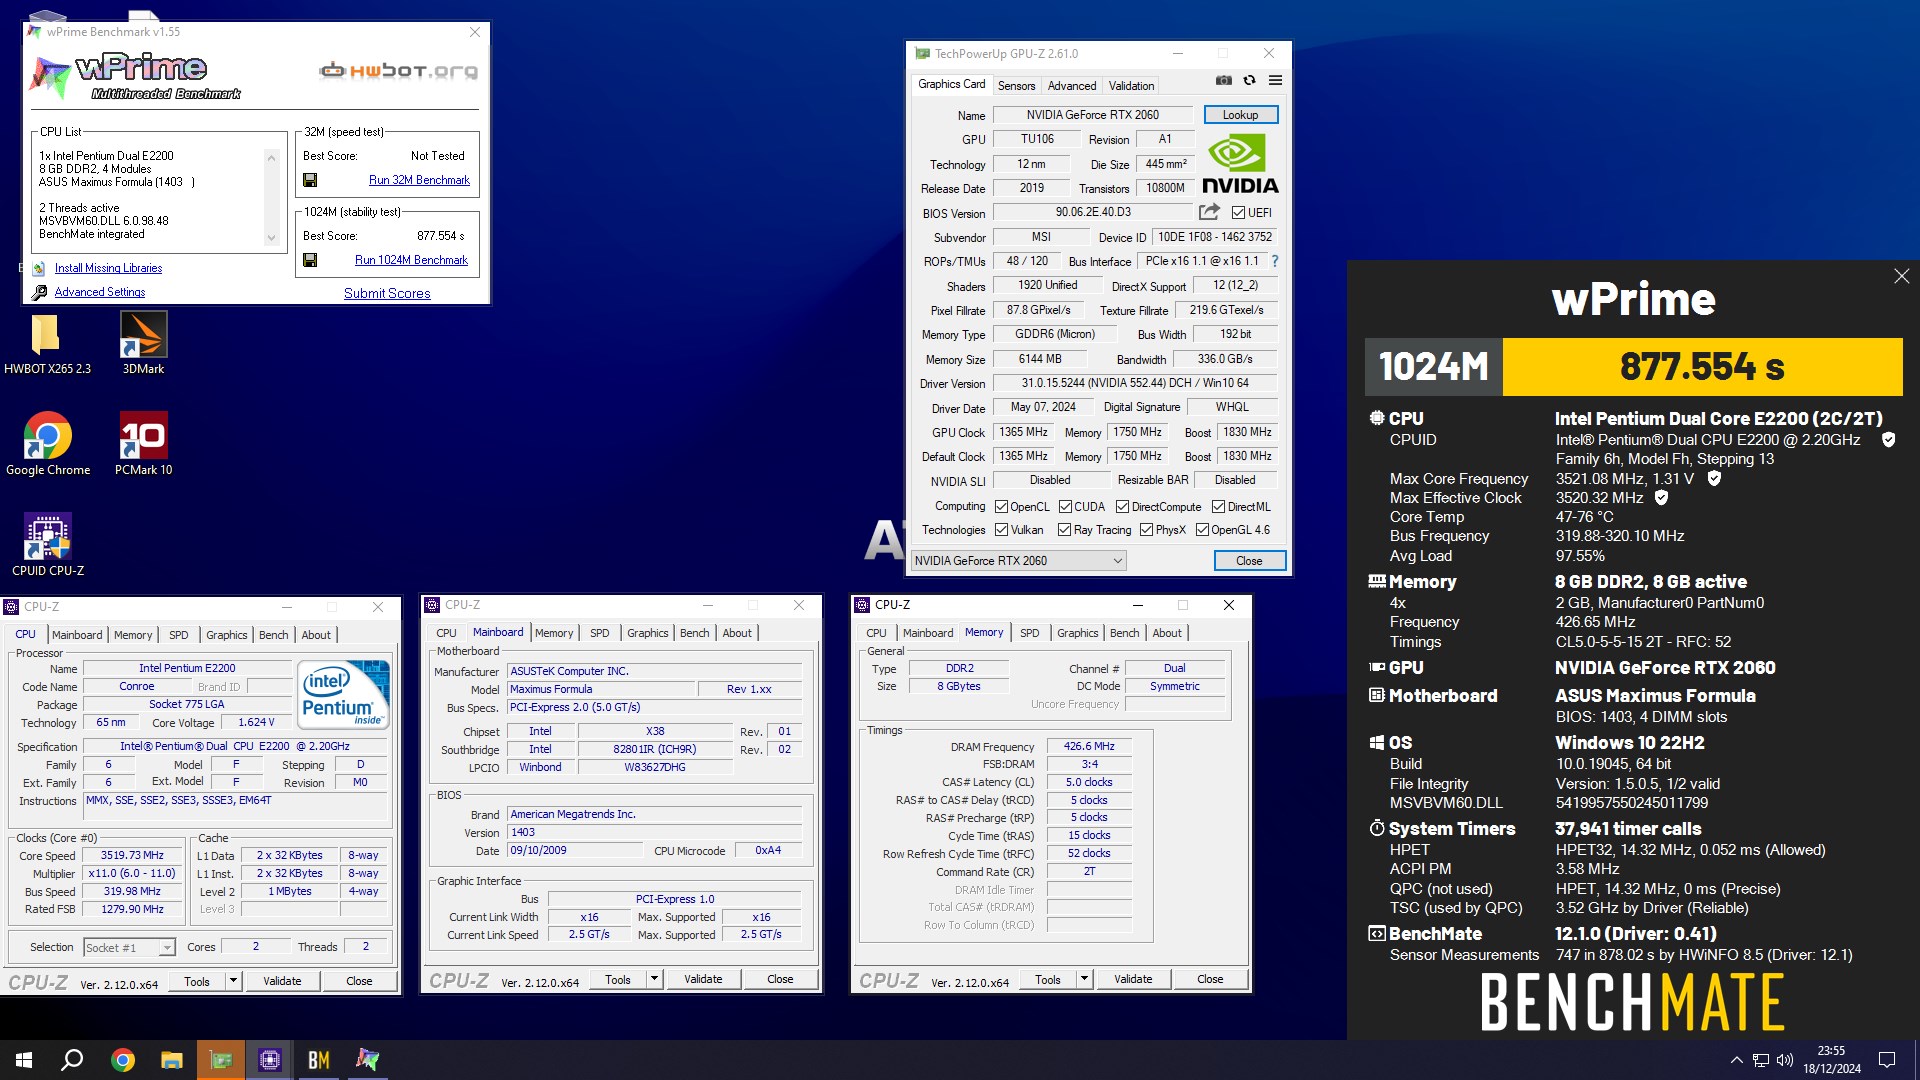The height and width of the screenshot is (1080, 1920).
Task: Share the BIOS version using the export icon
Action: coord(1209,212)
